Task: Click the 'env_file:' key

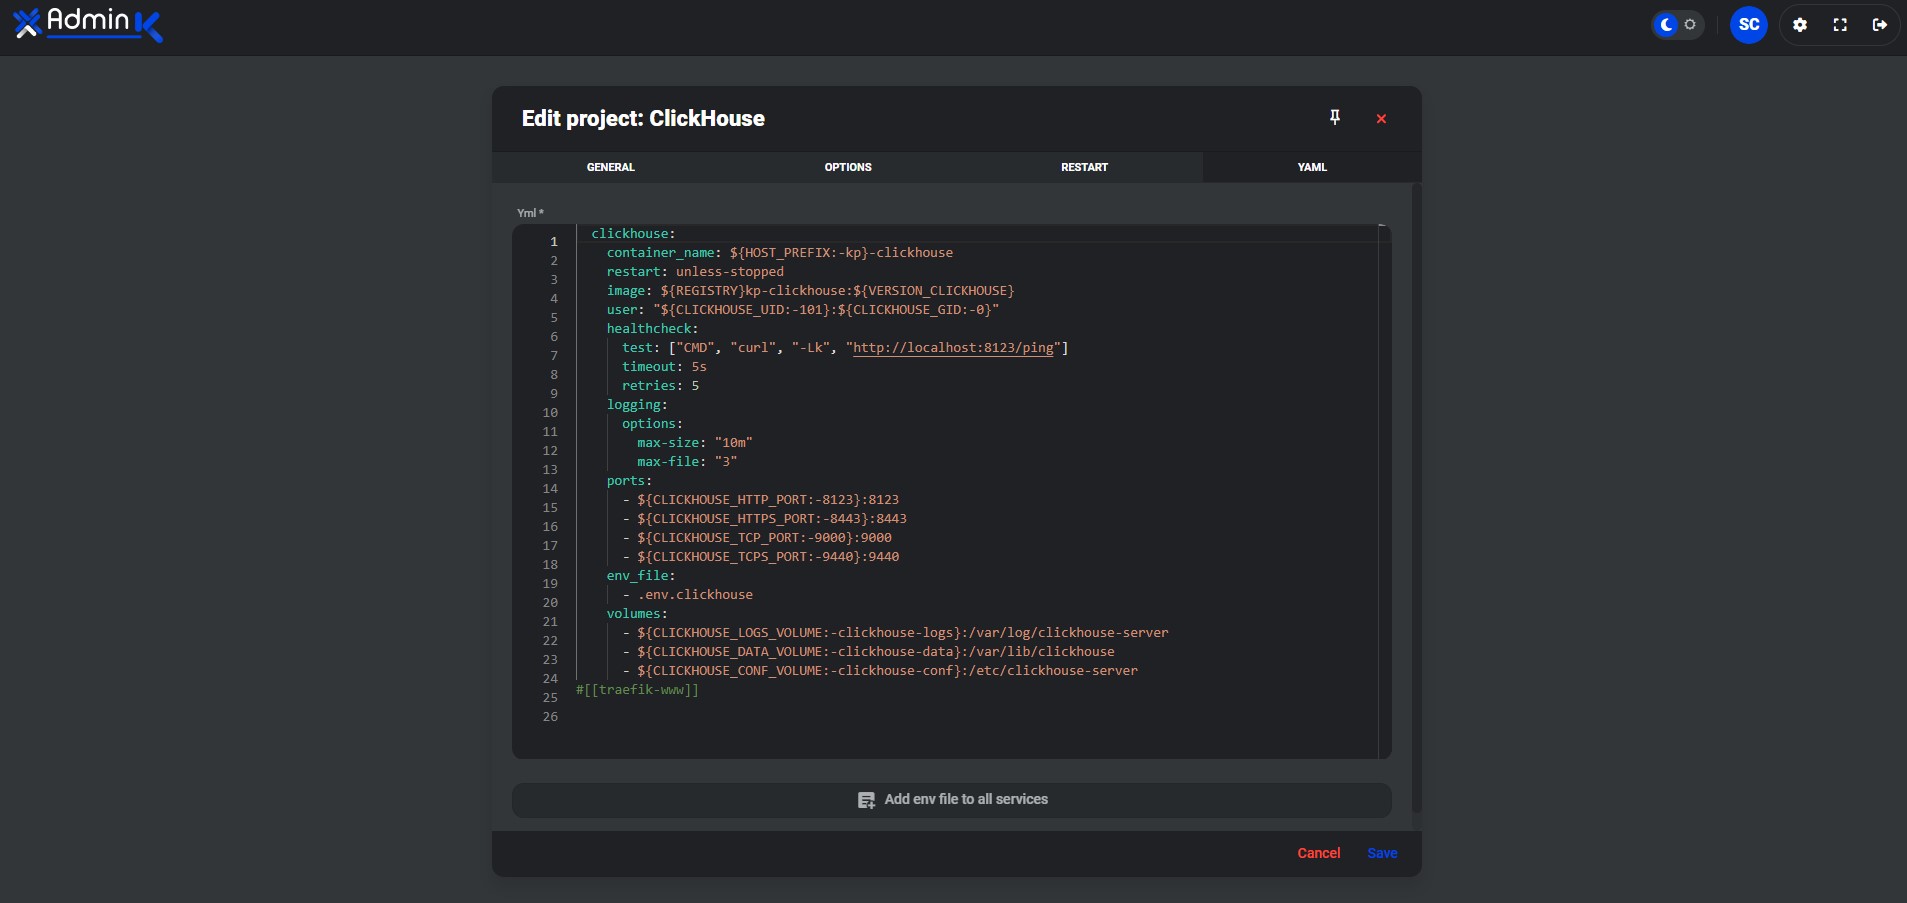Action: coord(641,576)
